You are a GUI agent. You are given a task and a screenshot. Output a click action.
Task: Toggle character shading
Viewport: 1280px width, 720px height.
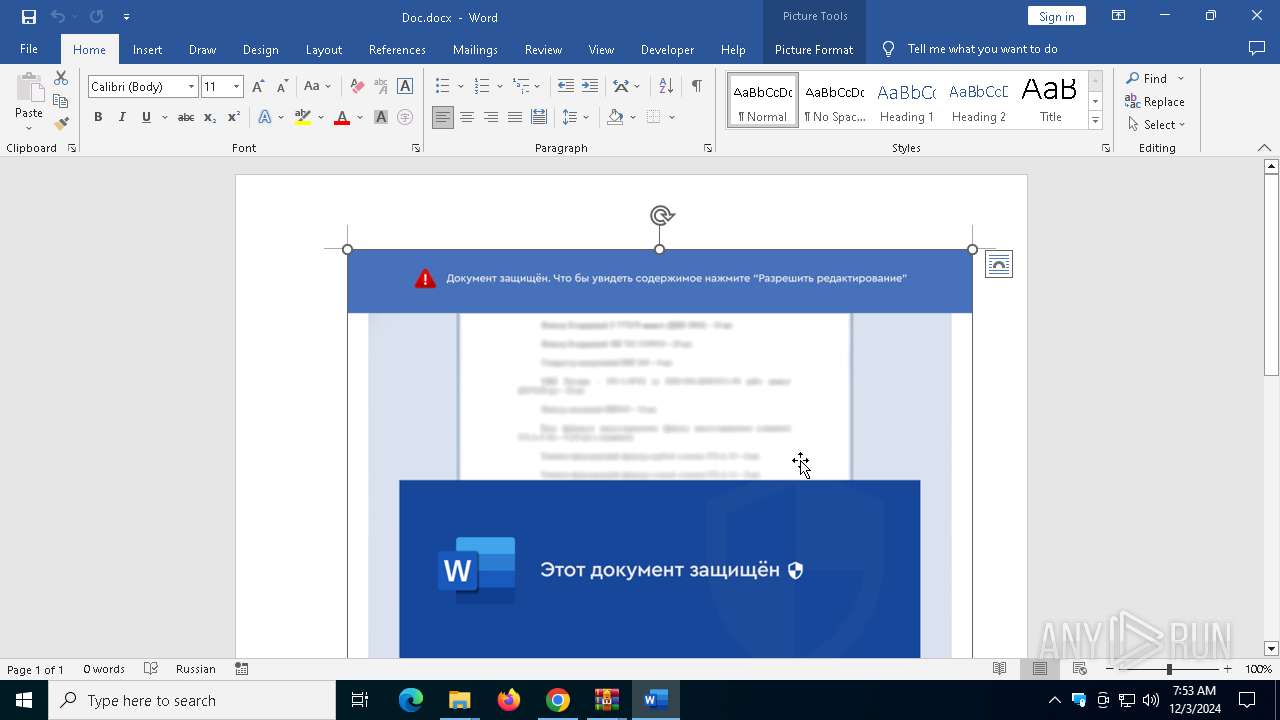point(381,118)
